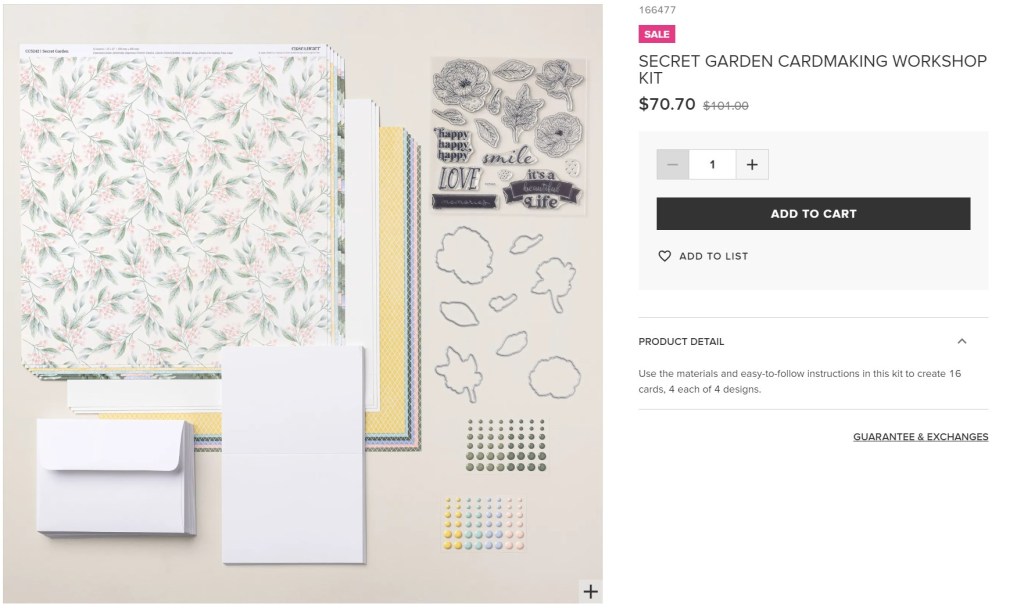Click the Product Detail section heading
Viewport: 1024px width, 611px height.
[681, 342]
